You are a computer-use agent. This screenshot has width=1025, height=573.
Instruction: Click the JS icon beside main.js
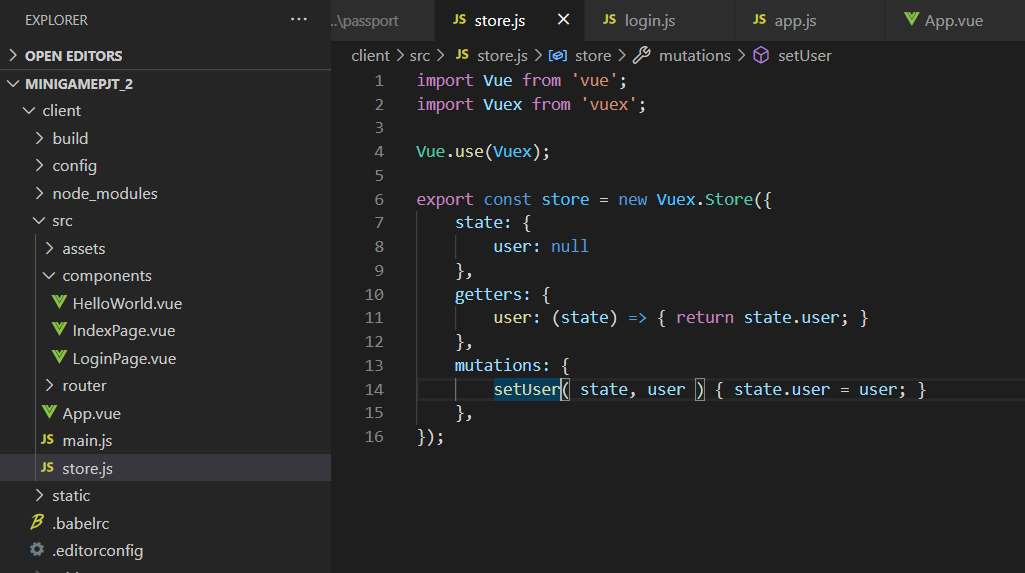pos(47,439)
